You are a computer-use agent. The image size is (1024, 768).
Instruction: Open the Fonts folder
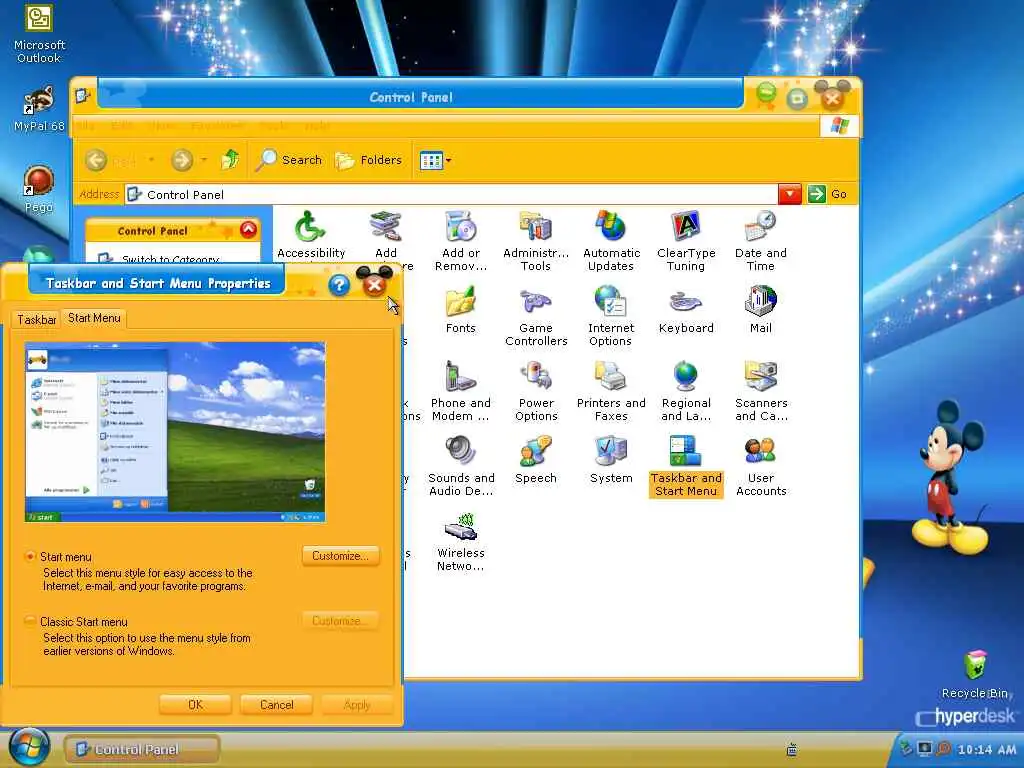point(460,310)
